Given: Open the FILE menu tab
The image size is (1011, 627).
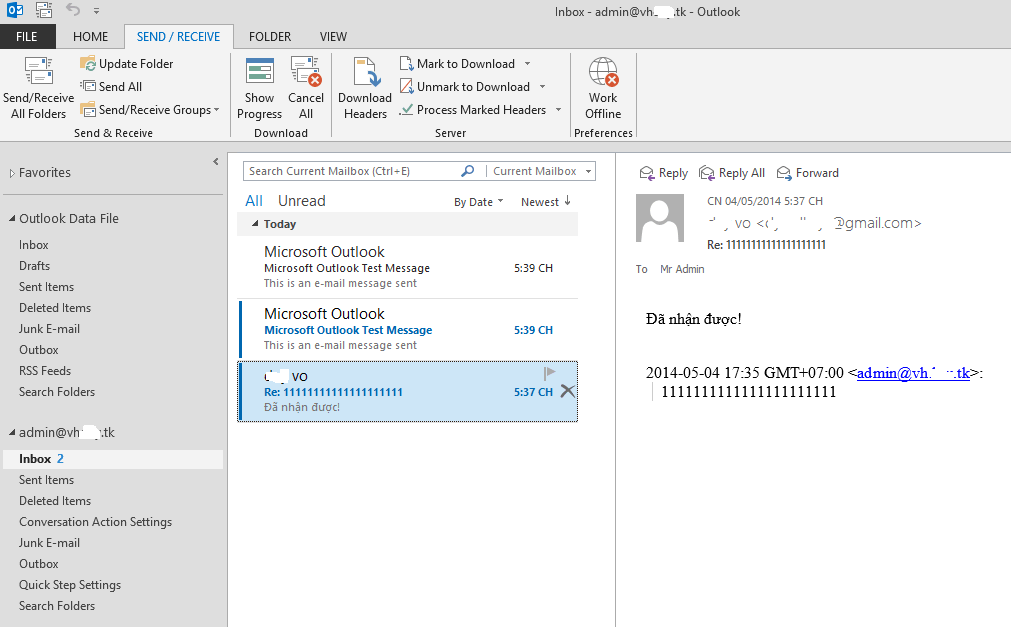Looking at the screenshot, I should (27, 37).
